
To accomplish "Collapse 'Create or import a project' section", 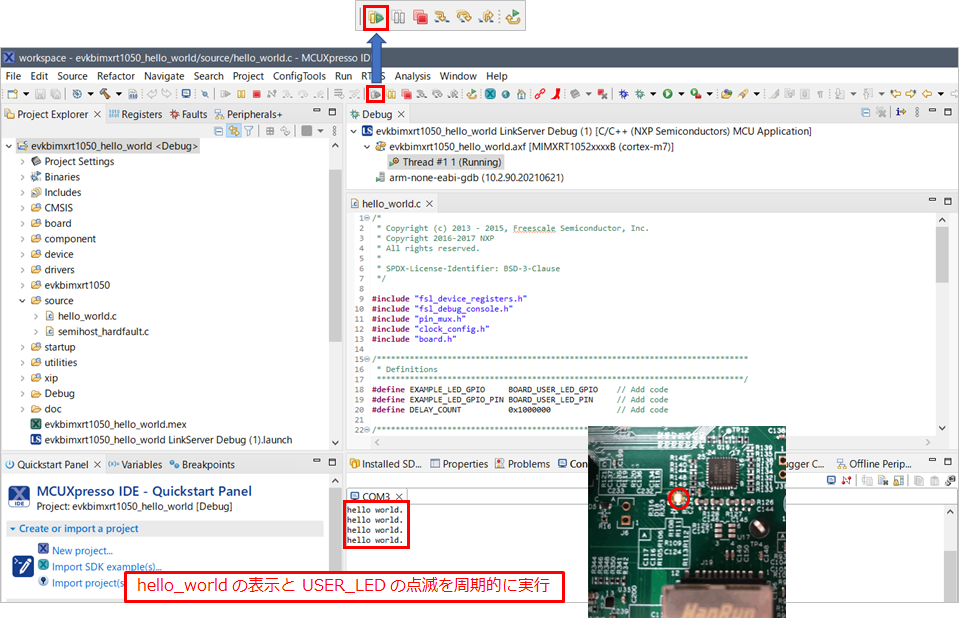I will pos(12,529).
